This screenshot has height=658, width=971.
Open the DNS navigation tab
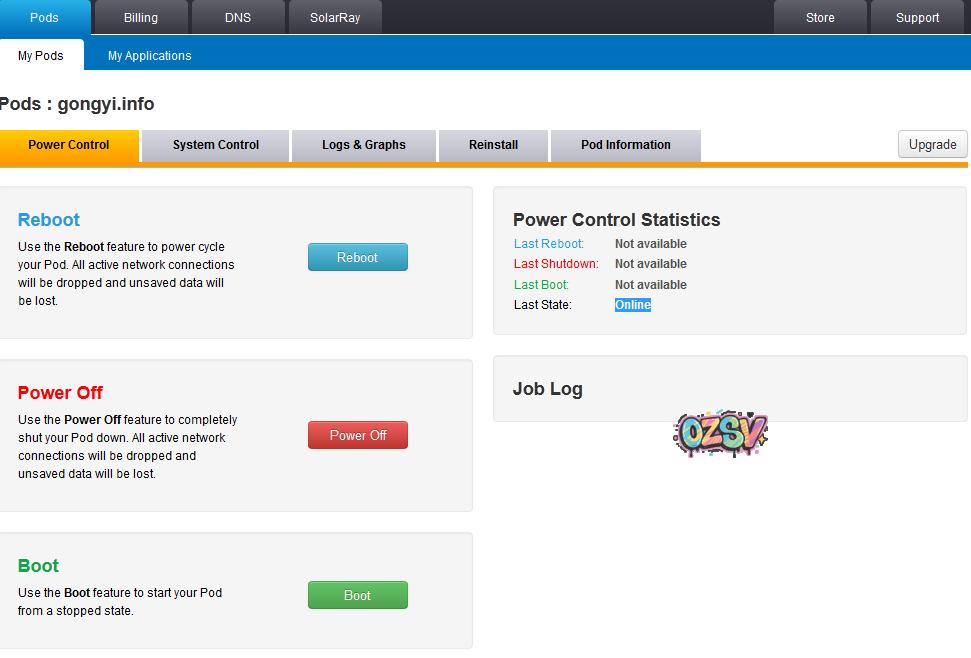click(238, 17)
